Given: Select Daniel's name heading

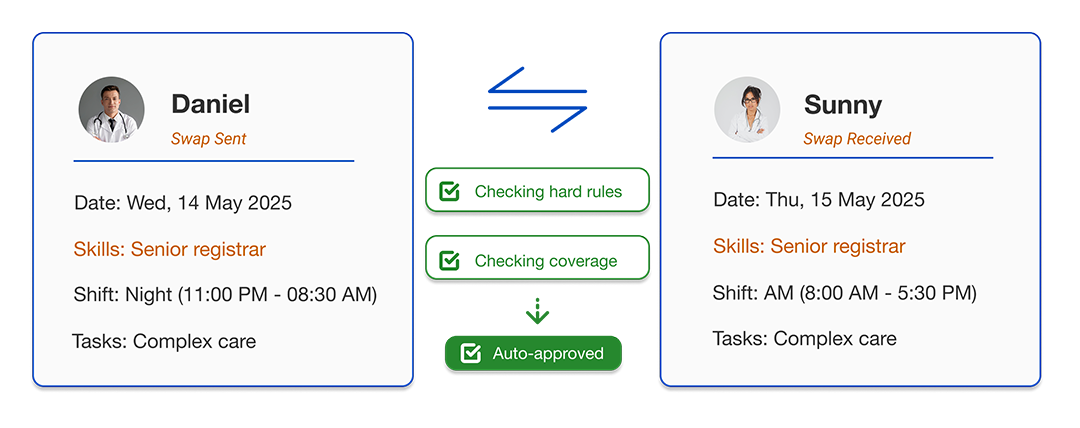Looking at the screenshot, I should coord(211,104).
